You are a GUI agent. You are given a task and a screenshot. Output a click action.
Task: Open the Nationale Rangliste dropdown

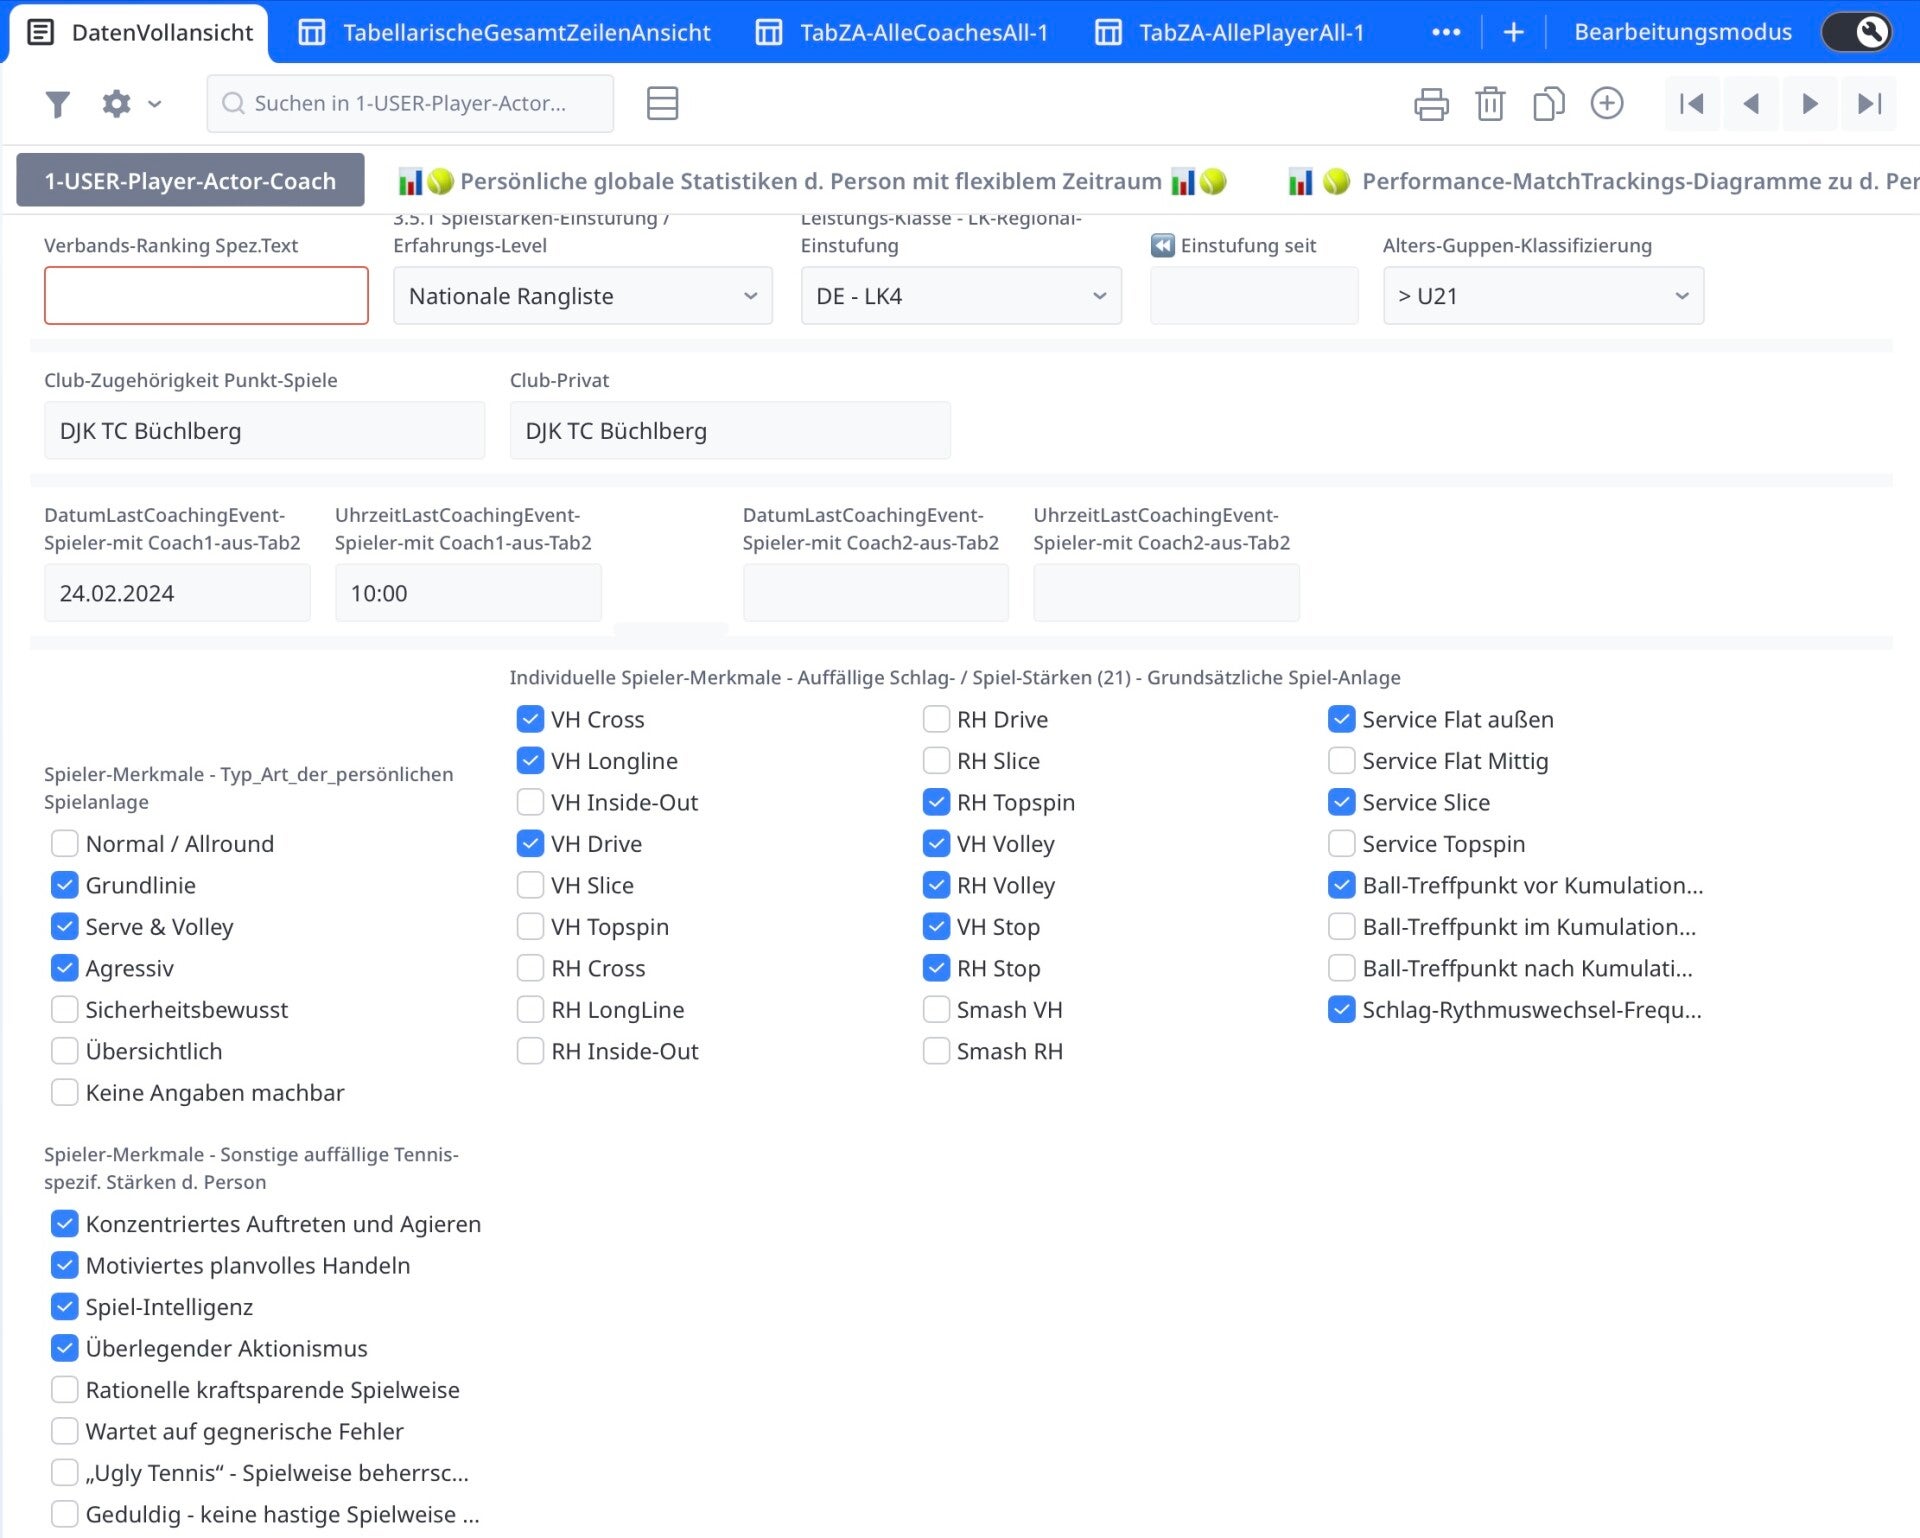point(582,296)
